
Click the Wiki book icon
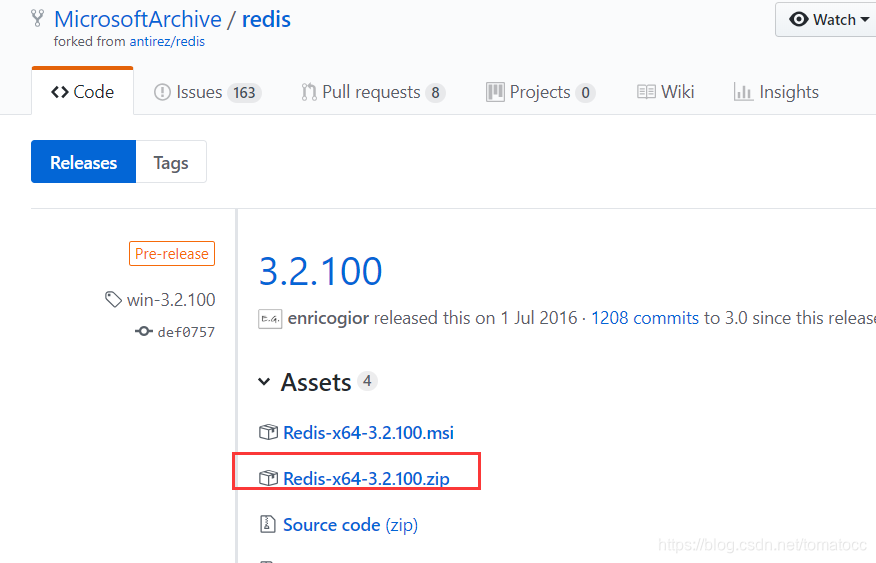pyautogui.click(x=646, y=92)
